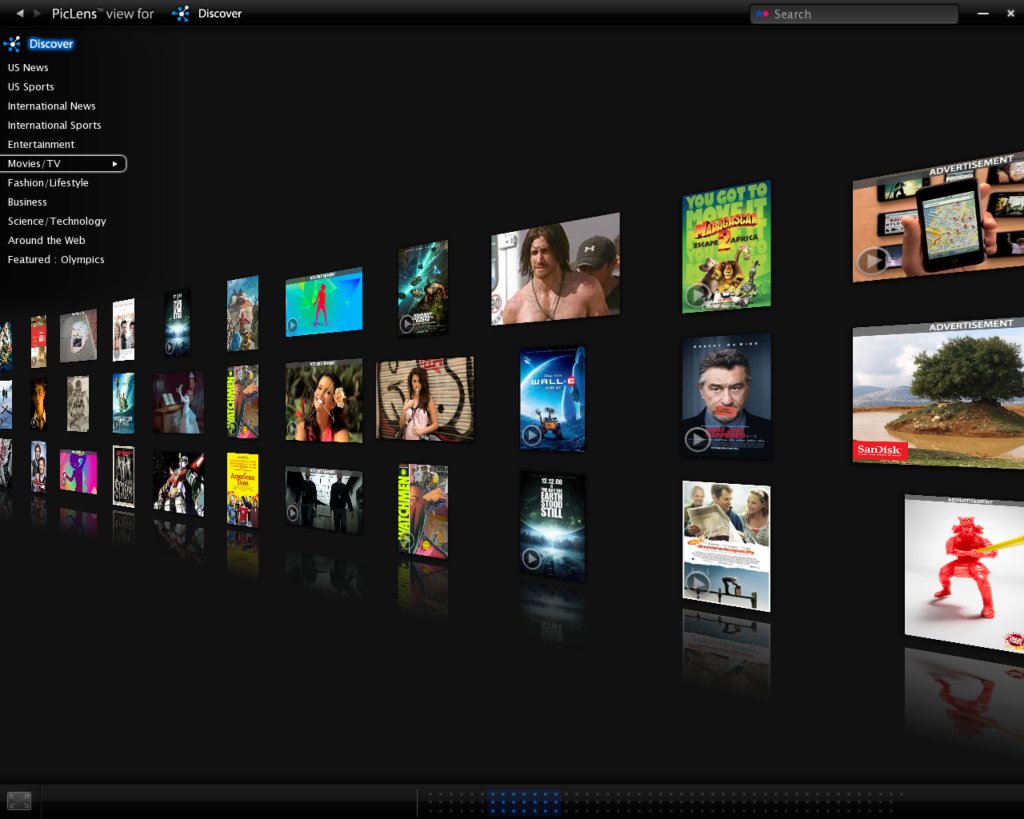The width and height of the screenshot is (1024, 819).
Task: Open the woman in white gown thumbnail
Action: (x=178, y=402)
